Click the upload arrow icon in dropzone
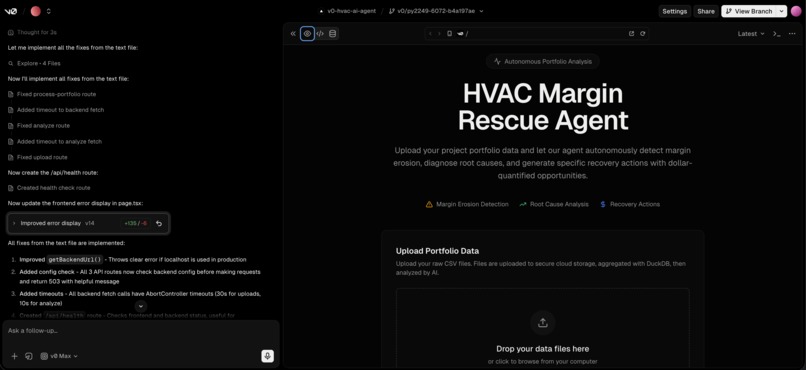806x370 pixels. [x=543, y=323]
